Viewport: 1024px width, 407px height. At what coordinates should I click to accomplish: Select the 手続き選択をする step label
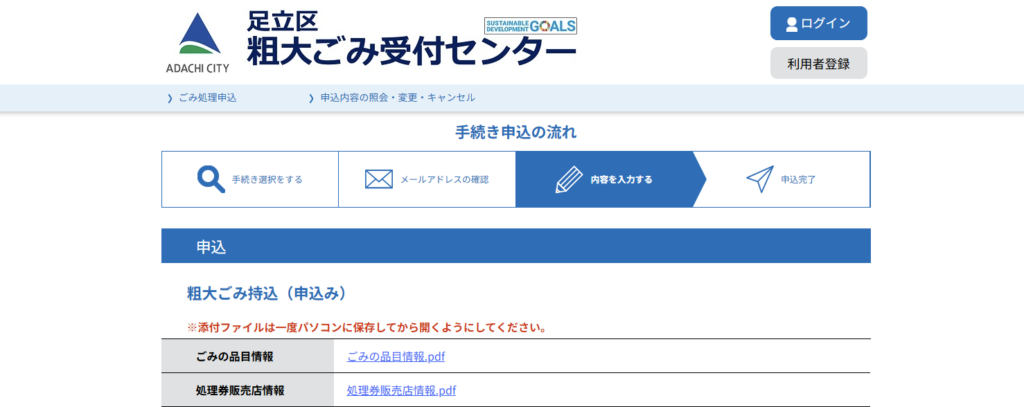coord(267,180)
